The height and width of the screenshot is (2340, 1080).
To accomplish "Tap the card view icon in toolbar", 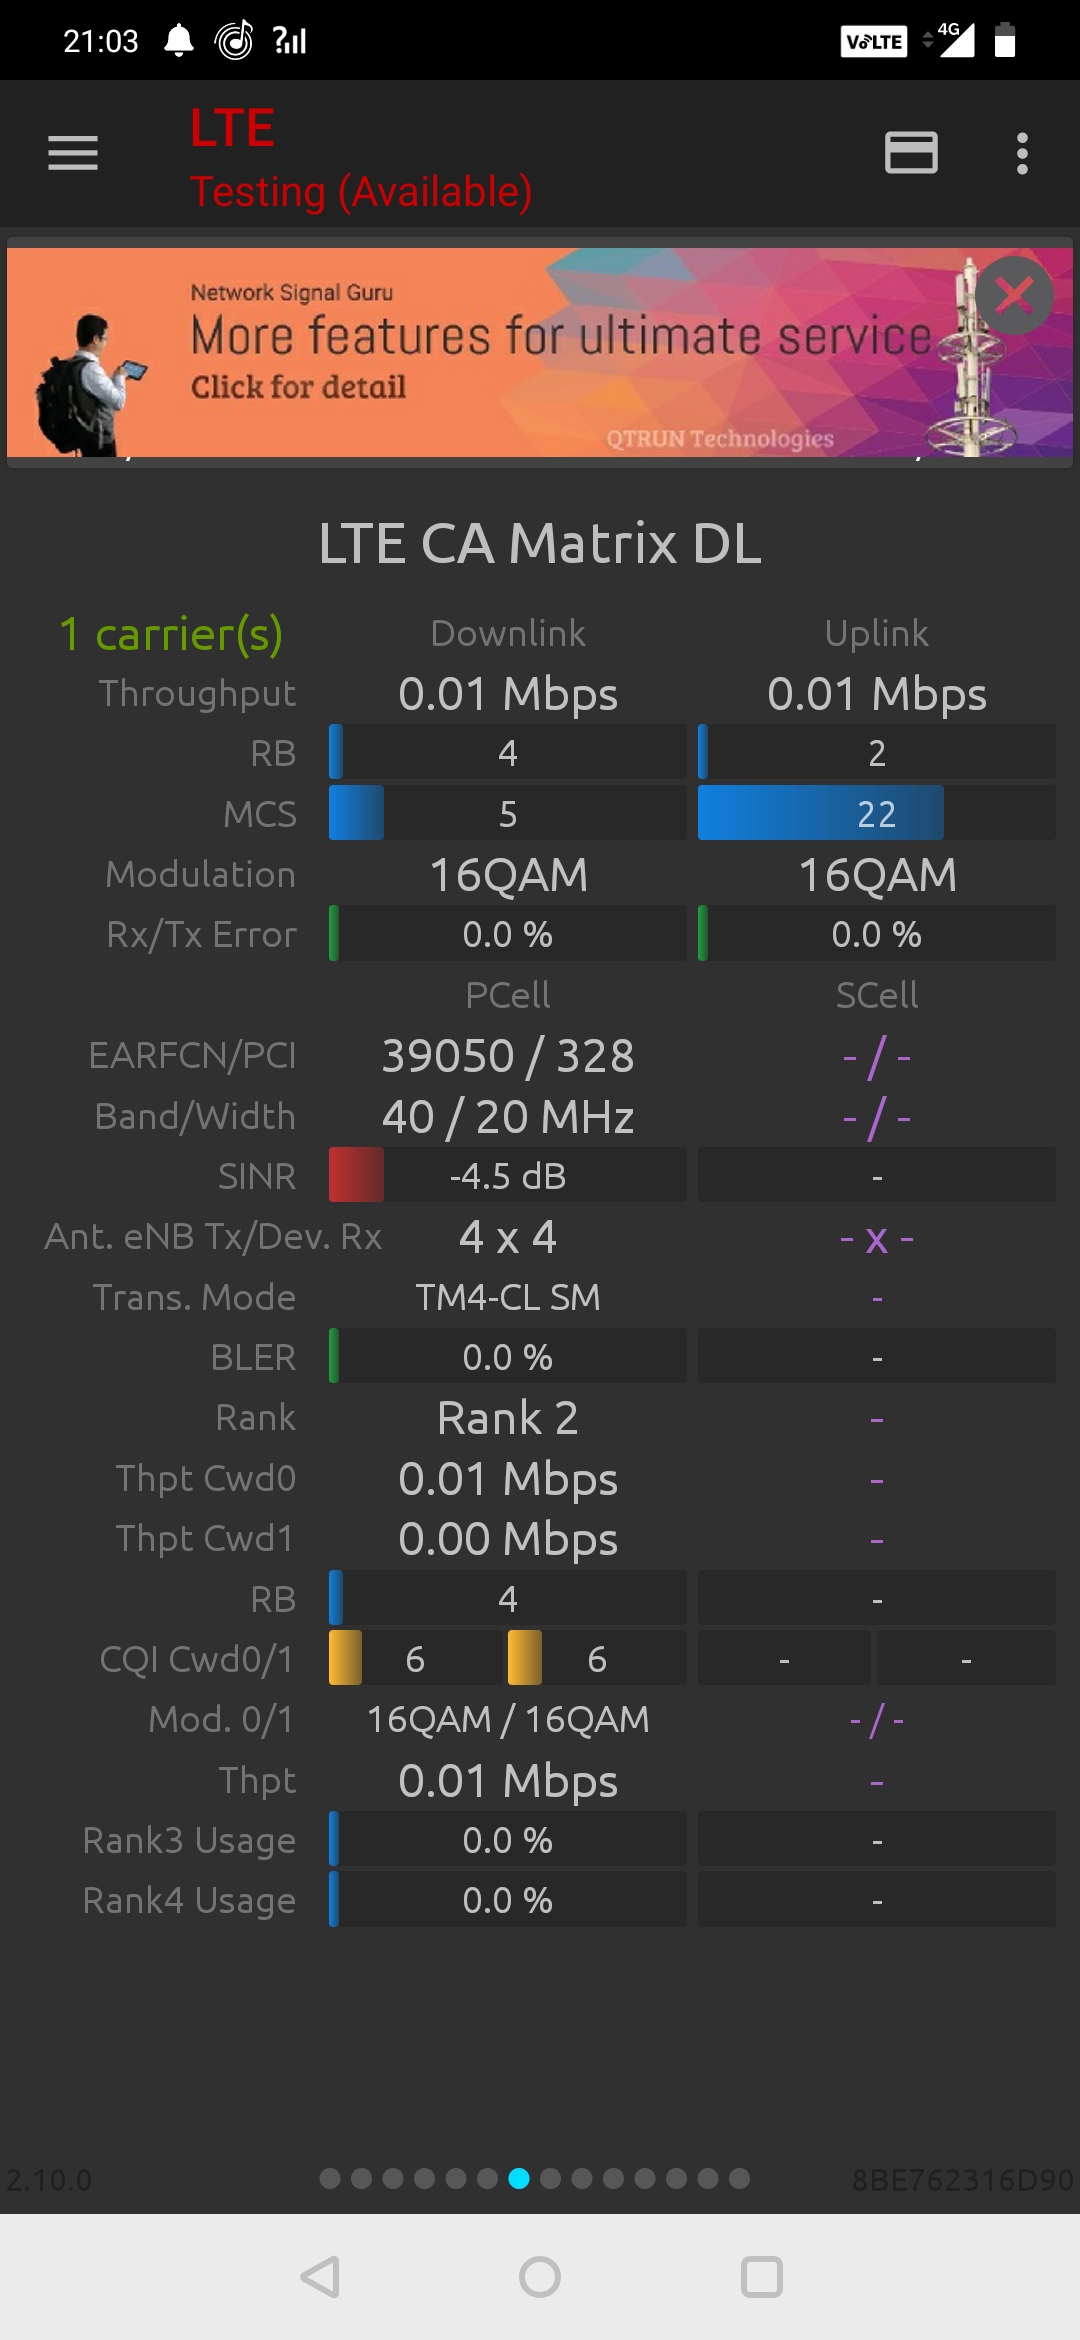I will [911, 153].
